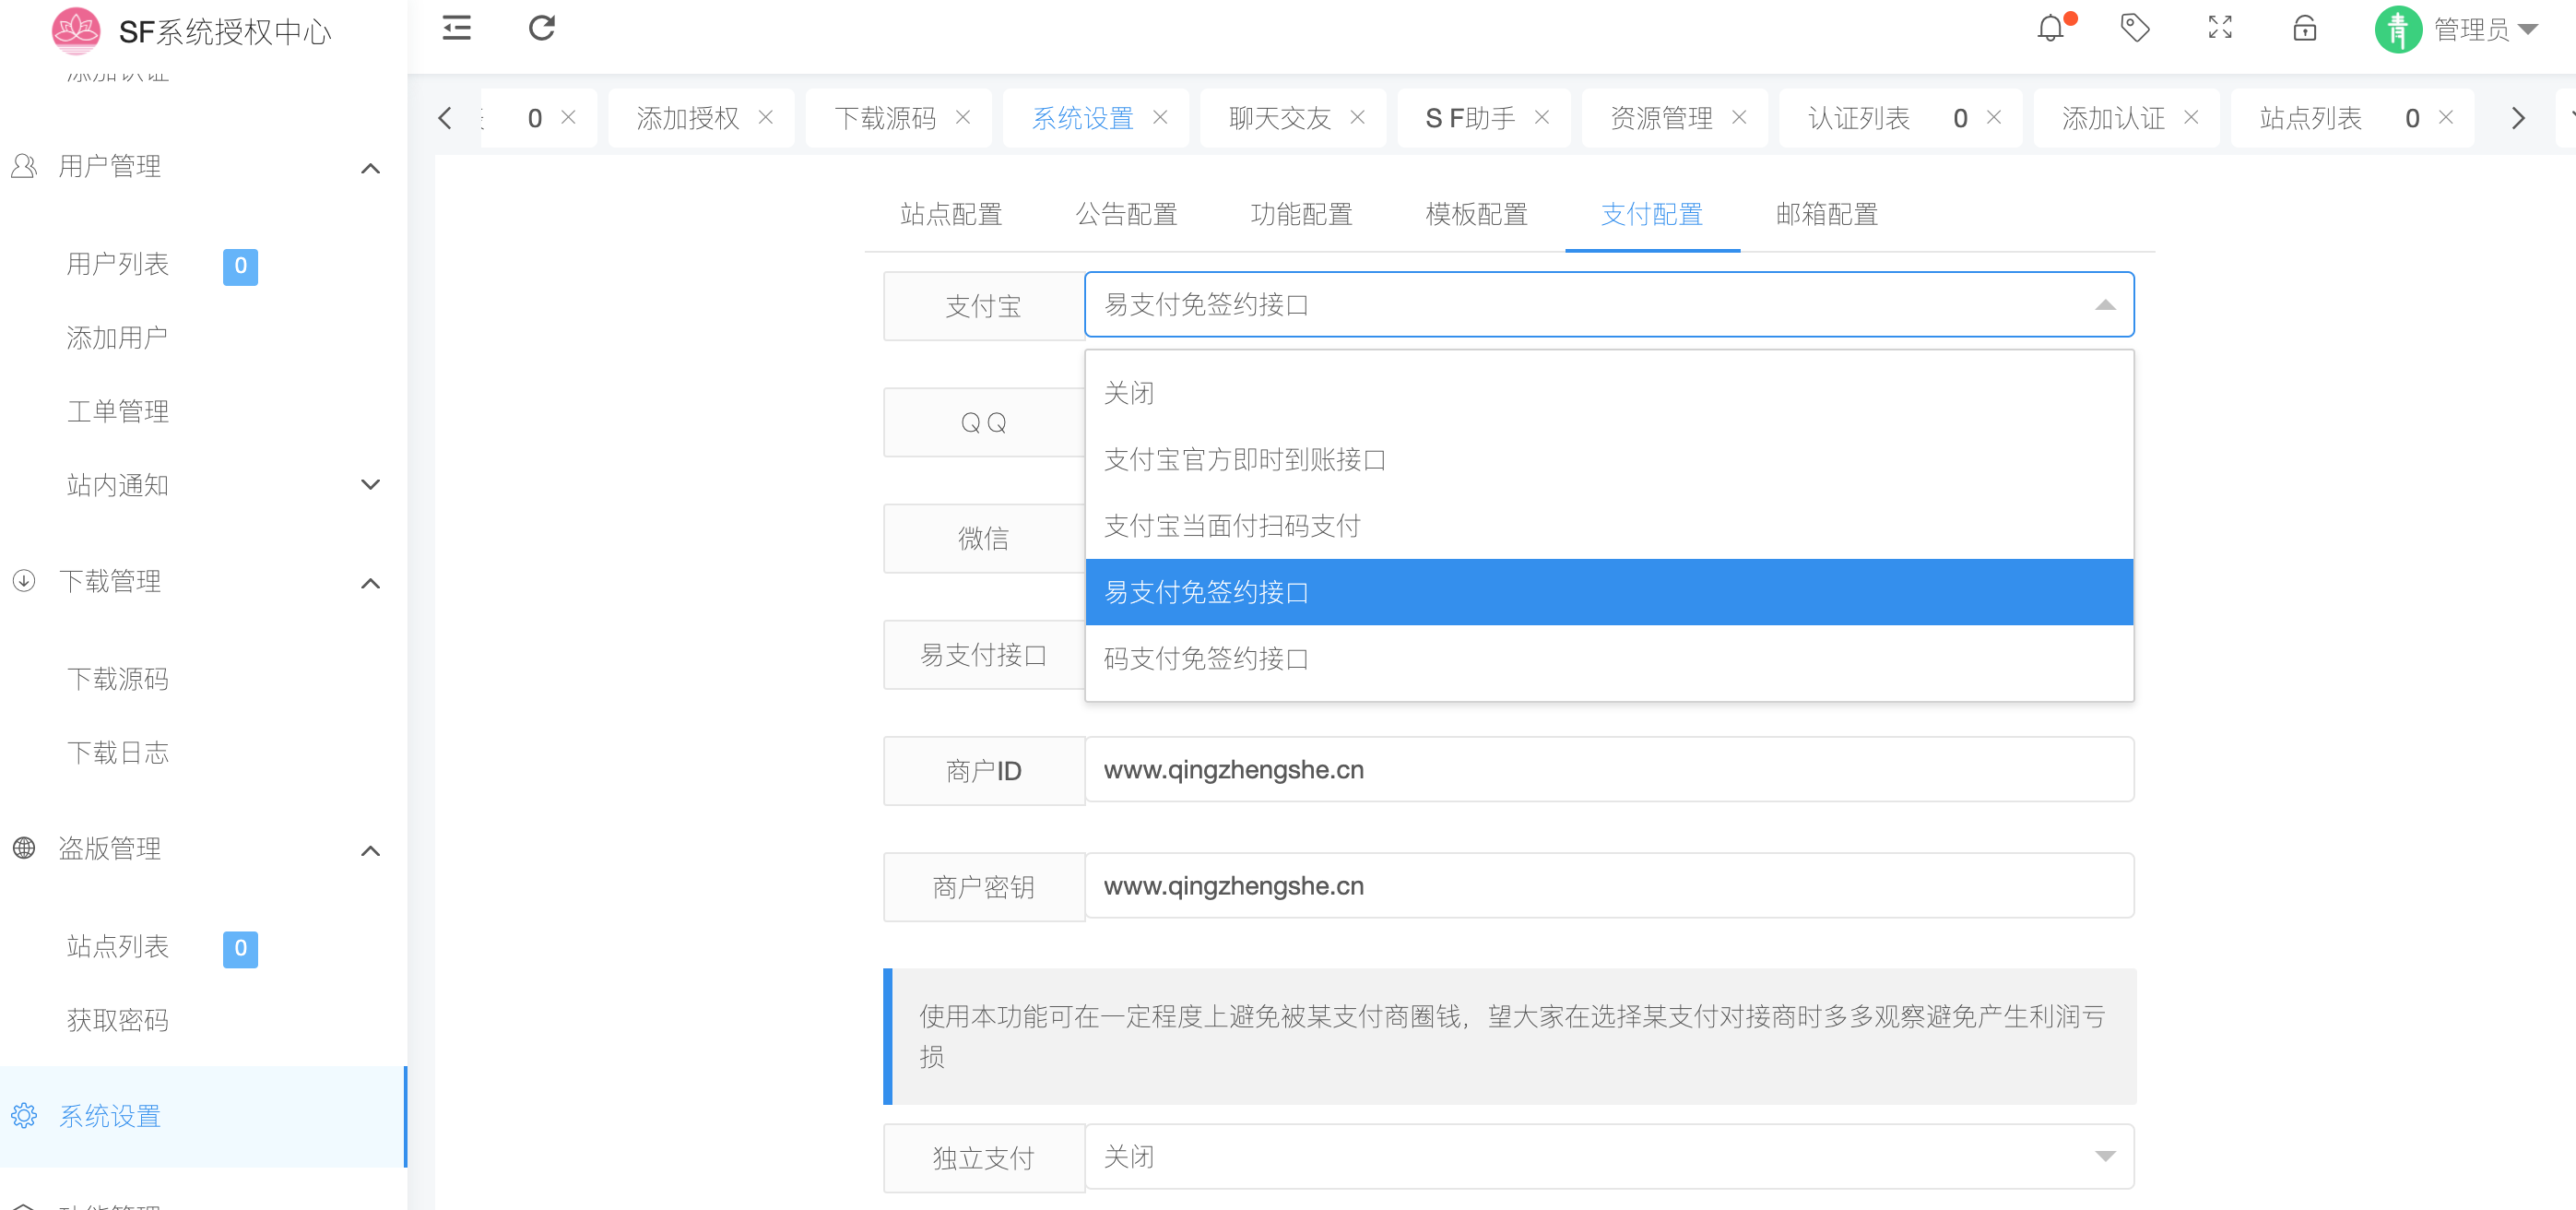Click the 系统设置 gear icon
The height and width of the screenshot is (1210, 2576).
24,1116
